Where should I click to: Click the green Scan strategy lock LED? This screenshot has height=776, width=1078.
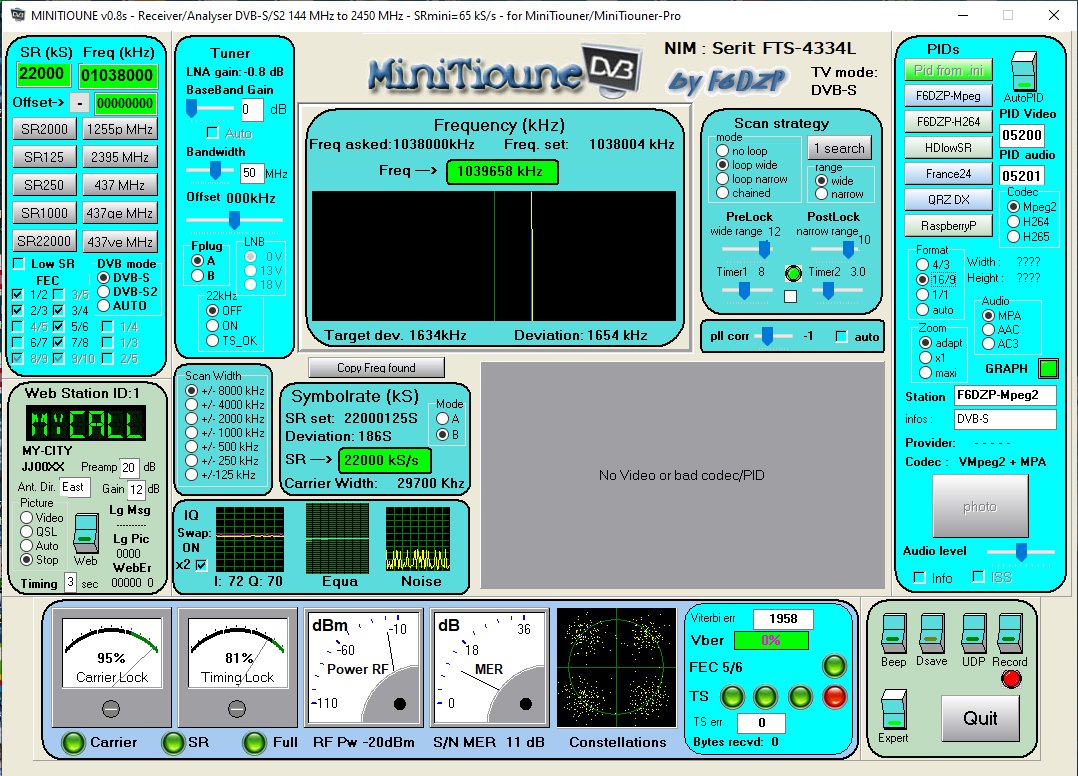point(793,274)
